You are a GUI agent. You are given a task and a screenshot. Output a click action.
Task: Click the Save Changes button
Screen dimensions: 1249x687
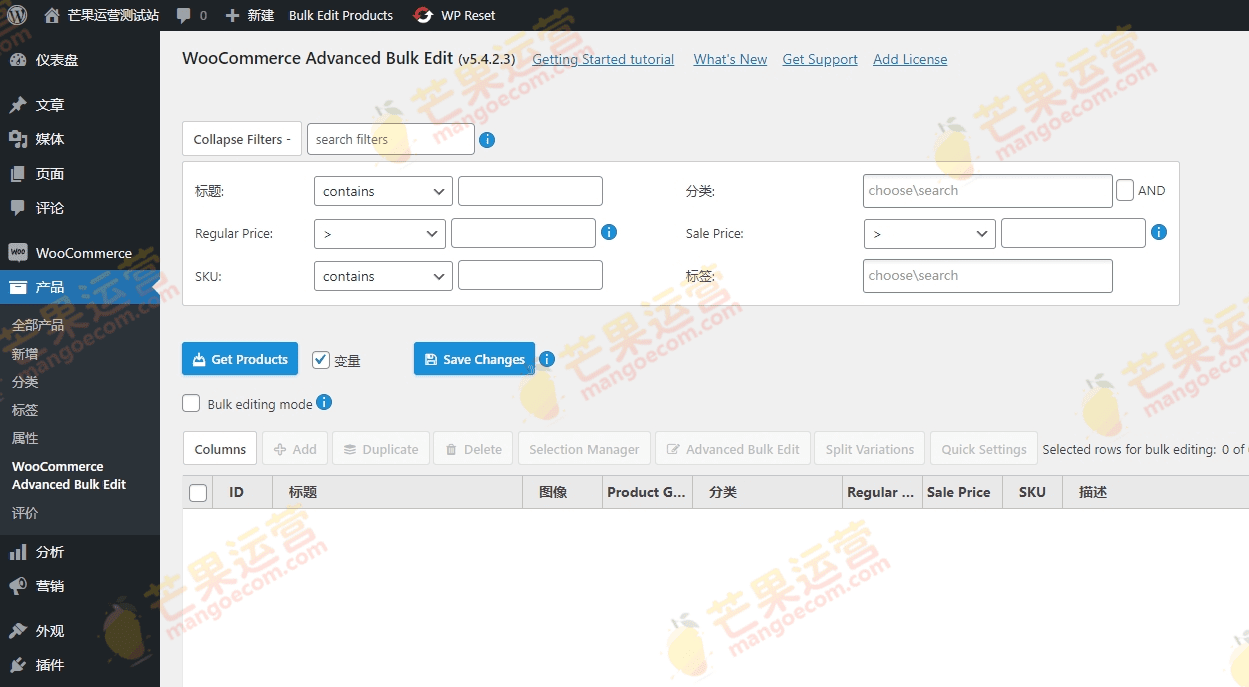474,359
